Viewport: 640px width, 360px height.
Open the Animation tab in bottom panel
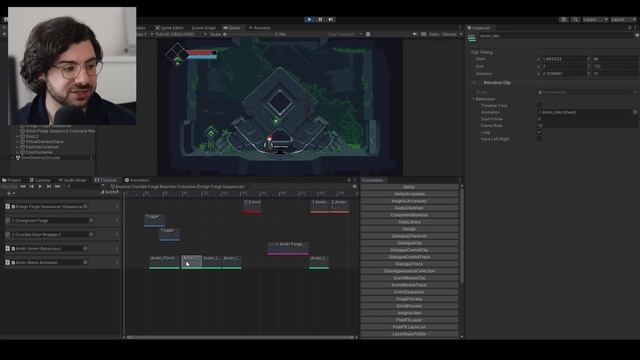coord(137,180)
